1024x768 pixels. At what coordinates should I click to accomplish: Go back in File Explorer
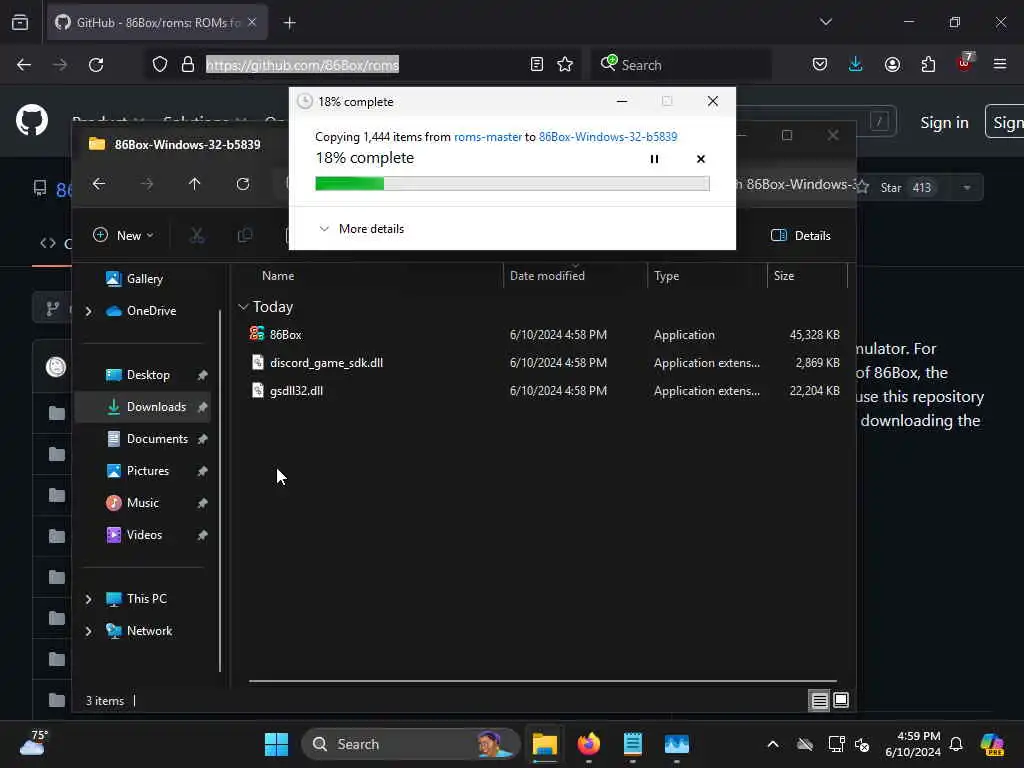point(99,184)
